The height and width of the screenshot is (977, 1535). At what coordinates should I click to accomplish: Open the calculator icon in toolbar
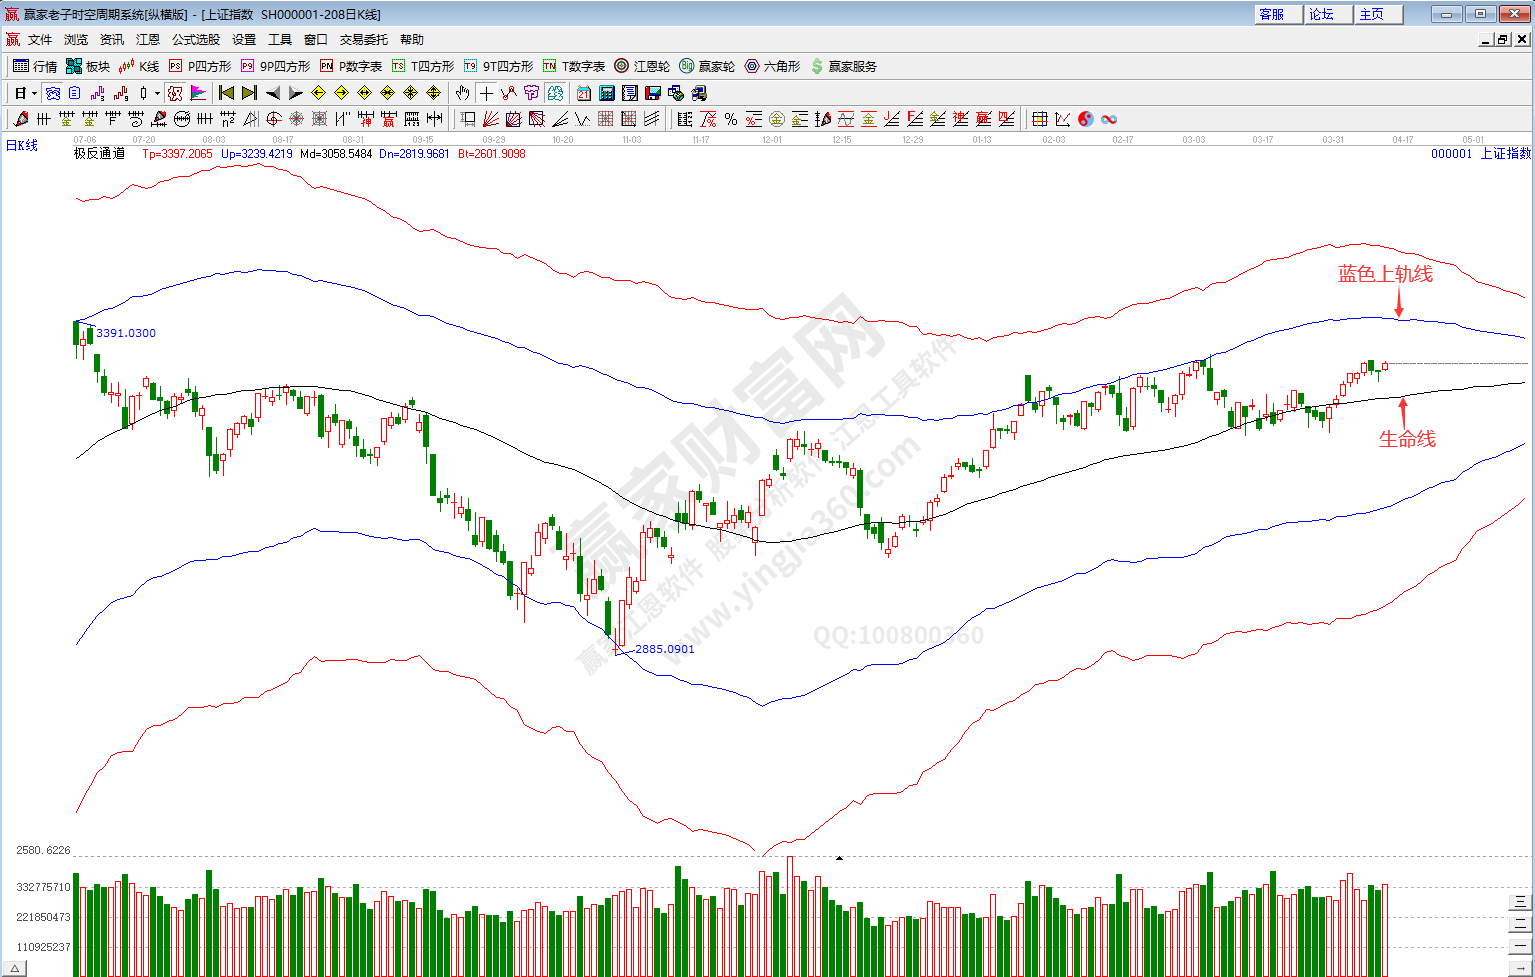607,93
